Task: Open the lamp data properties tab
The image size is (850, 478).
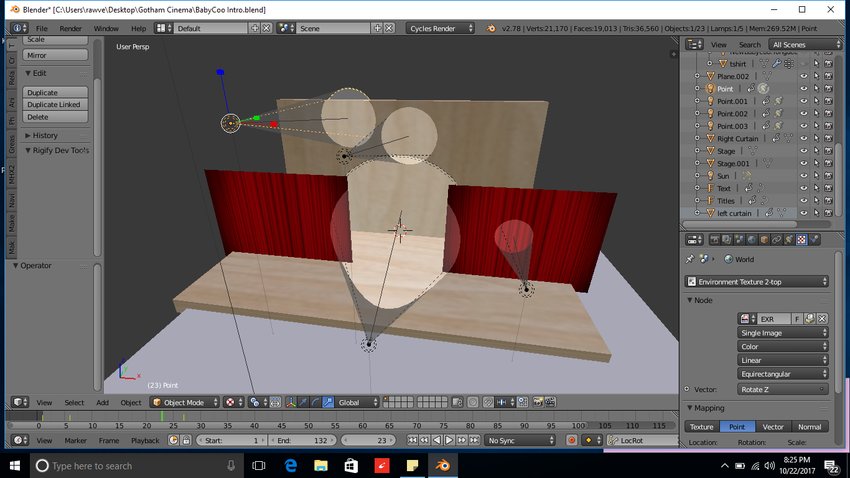Action: click(x=789, y=240)
